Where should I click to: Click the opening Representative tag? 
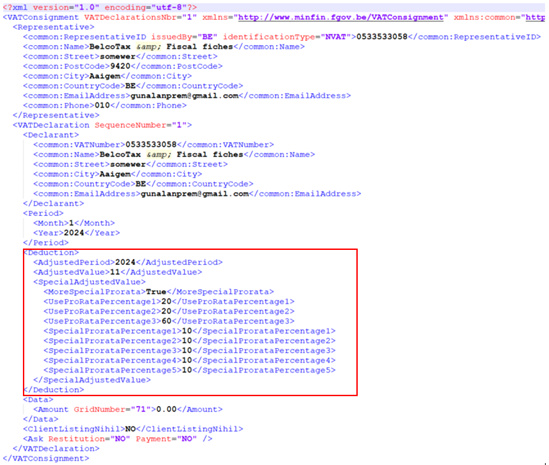click(54, 27)
